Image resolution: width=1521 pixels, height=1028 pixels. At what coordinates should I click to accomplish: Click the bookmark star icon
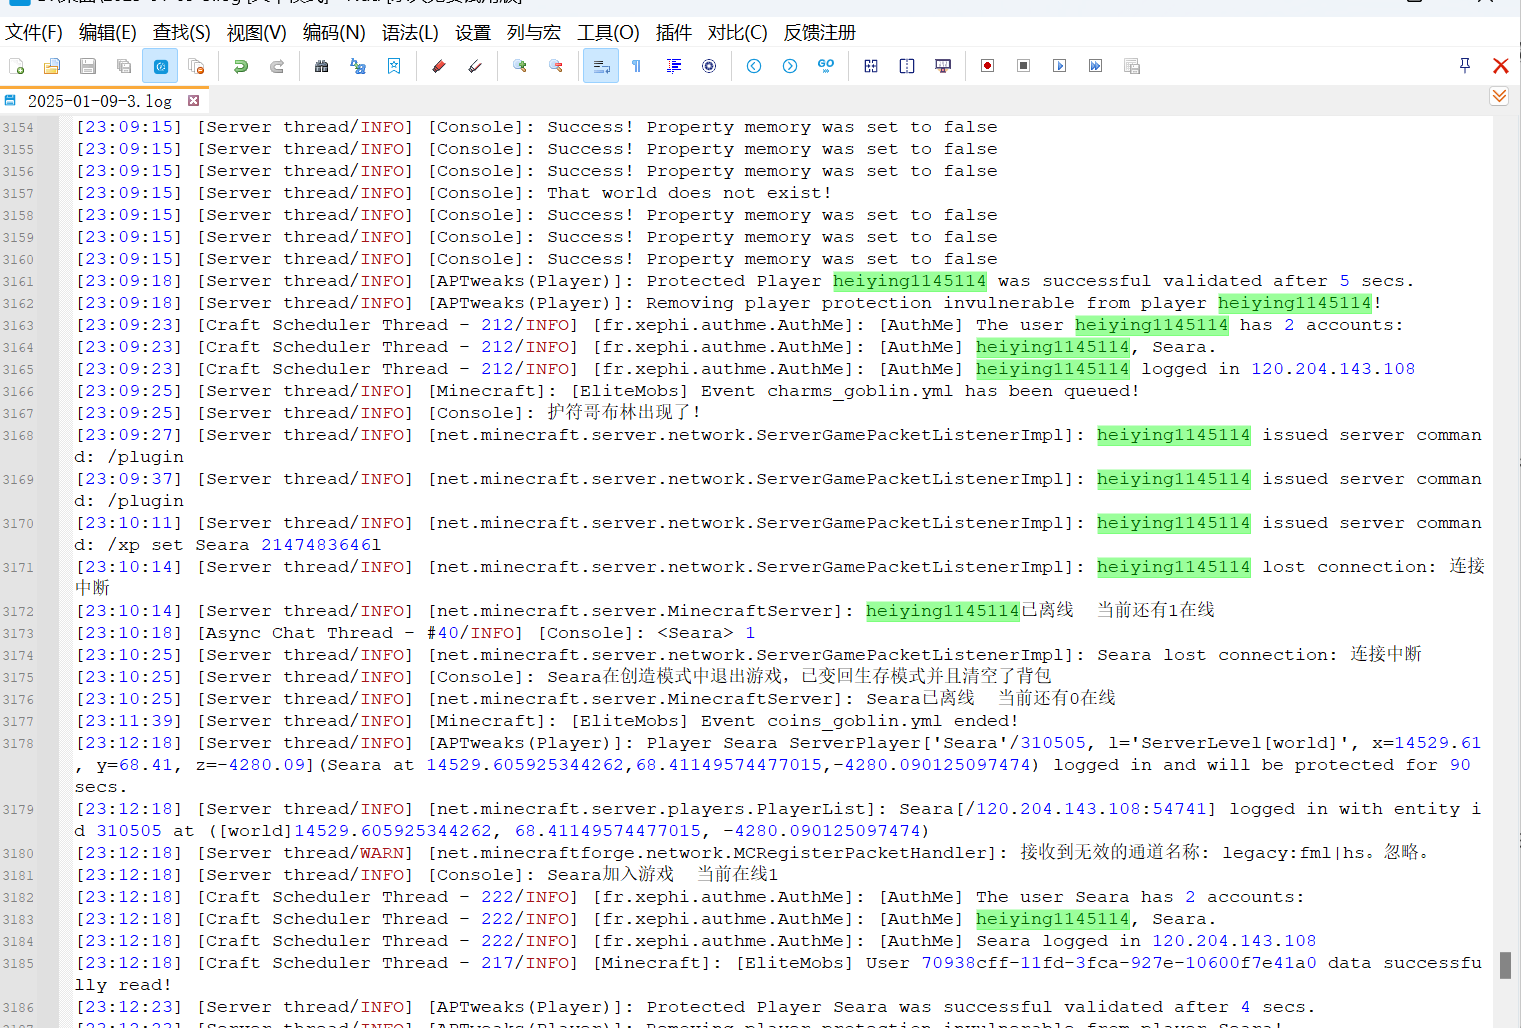[x=394, y=66]
